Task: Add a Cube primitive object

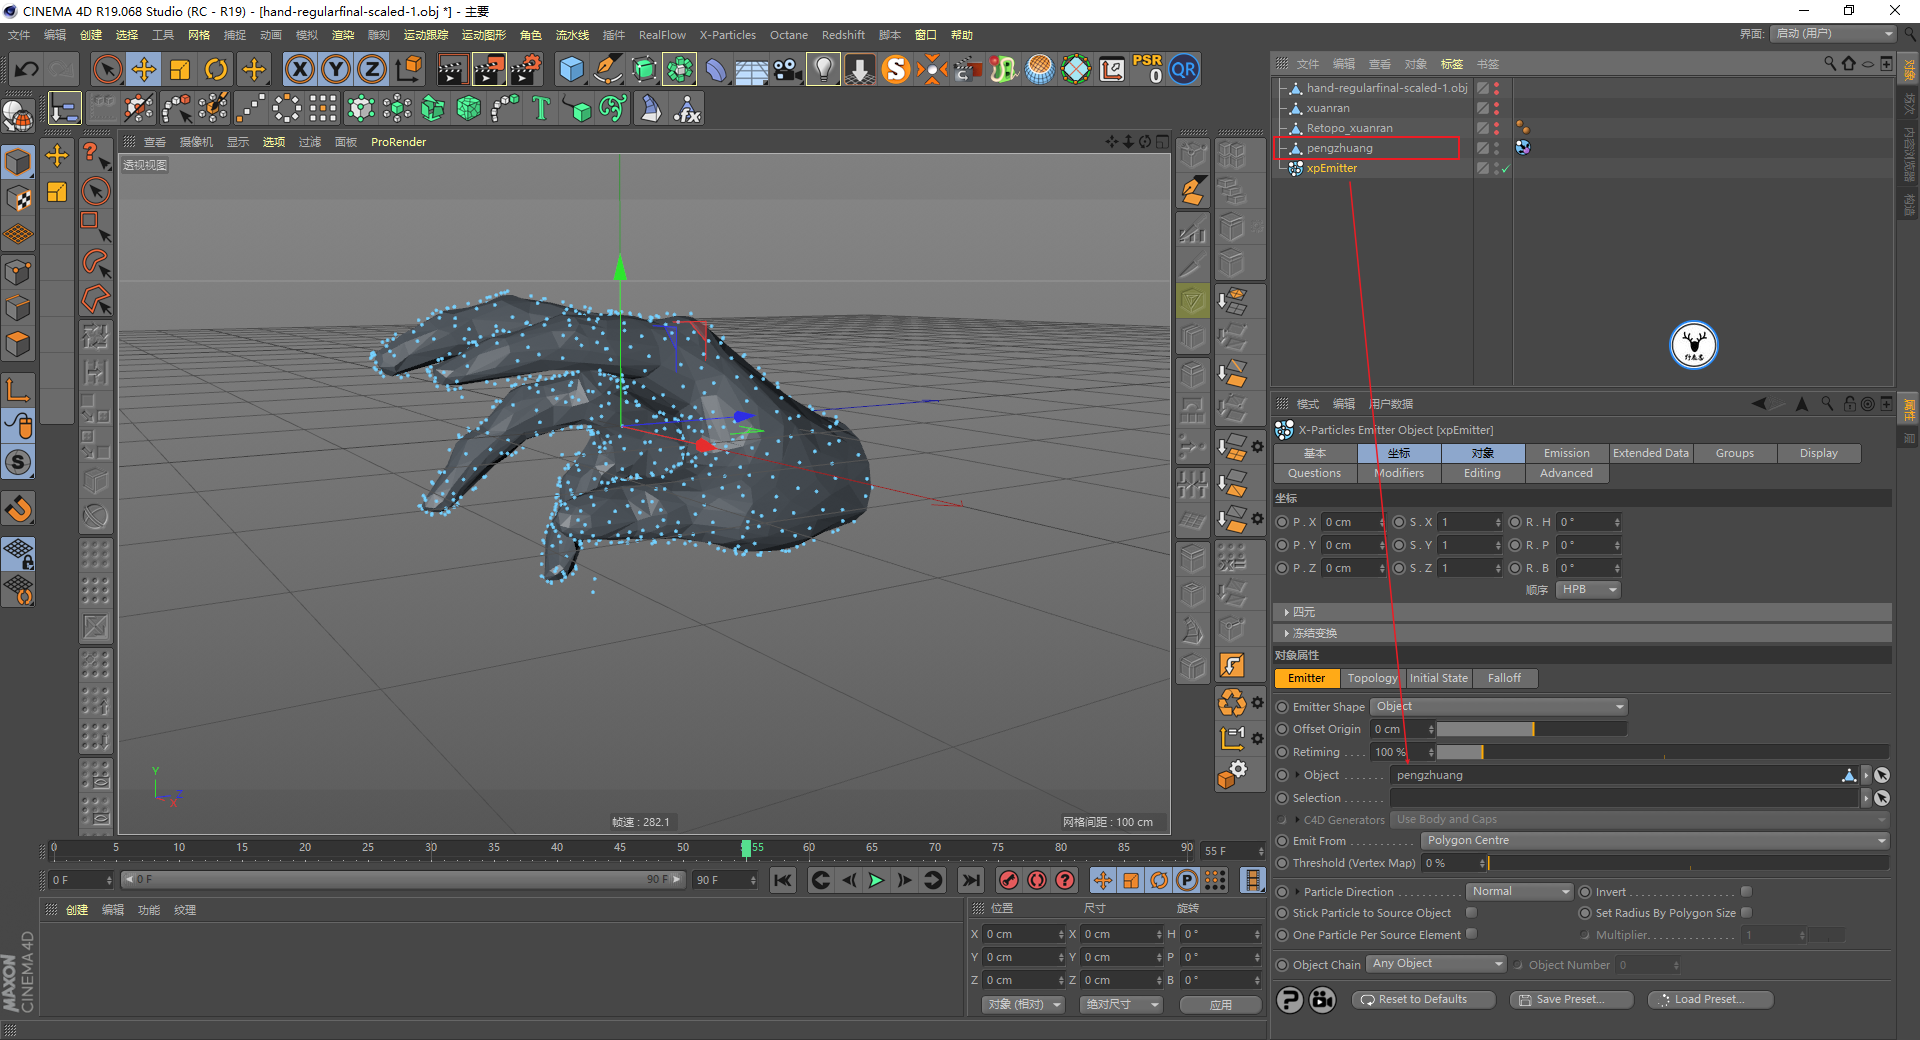Action: pyautogui.click(x=571, y=70)
